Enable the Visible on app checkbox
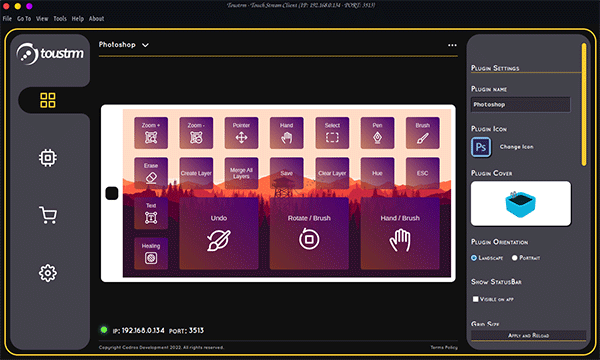 475,299
